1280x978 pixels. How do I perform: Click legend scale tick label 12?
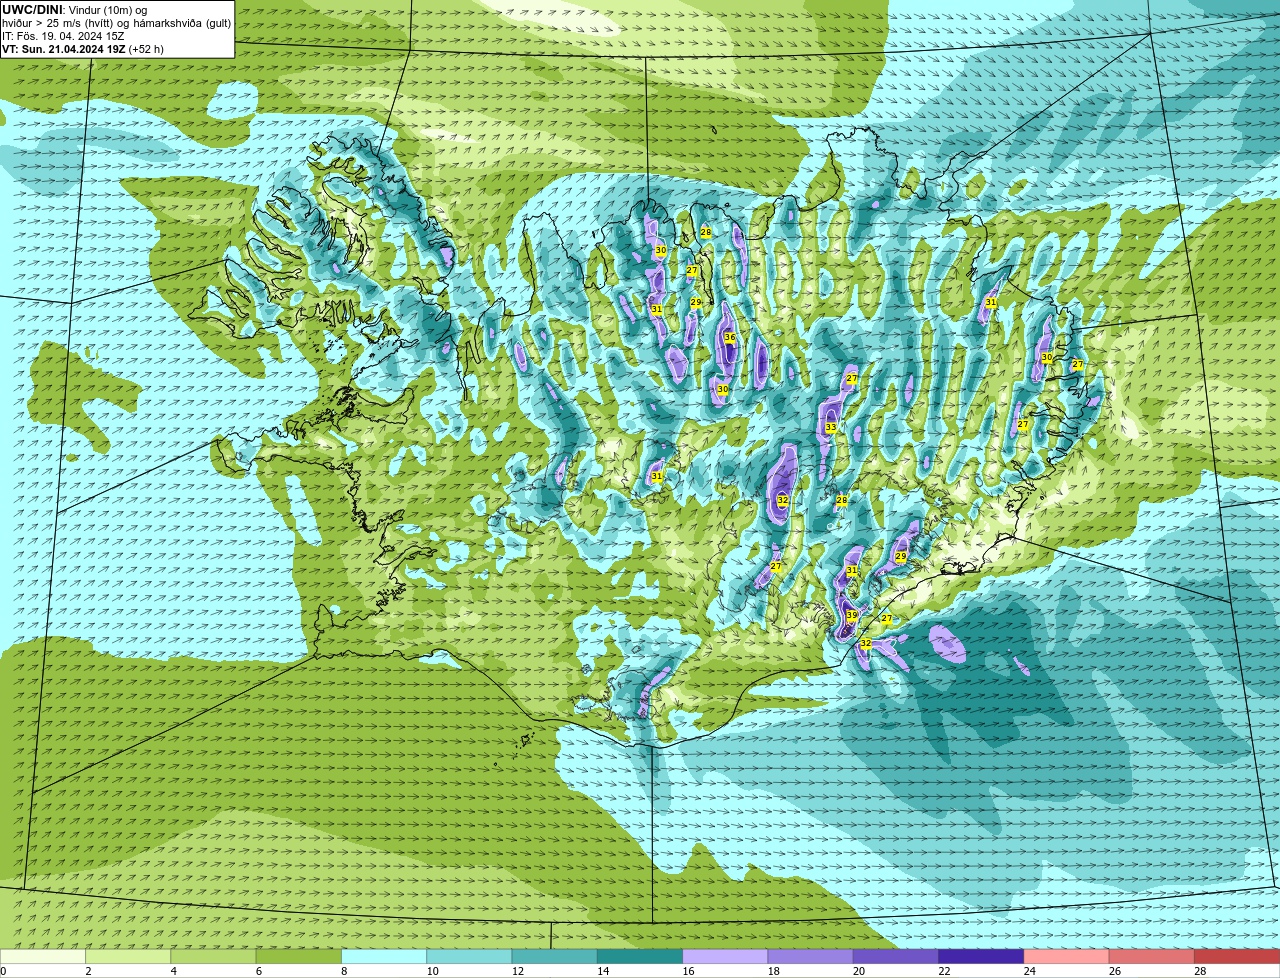click(517, 971)
